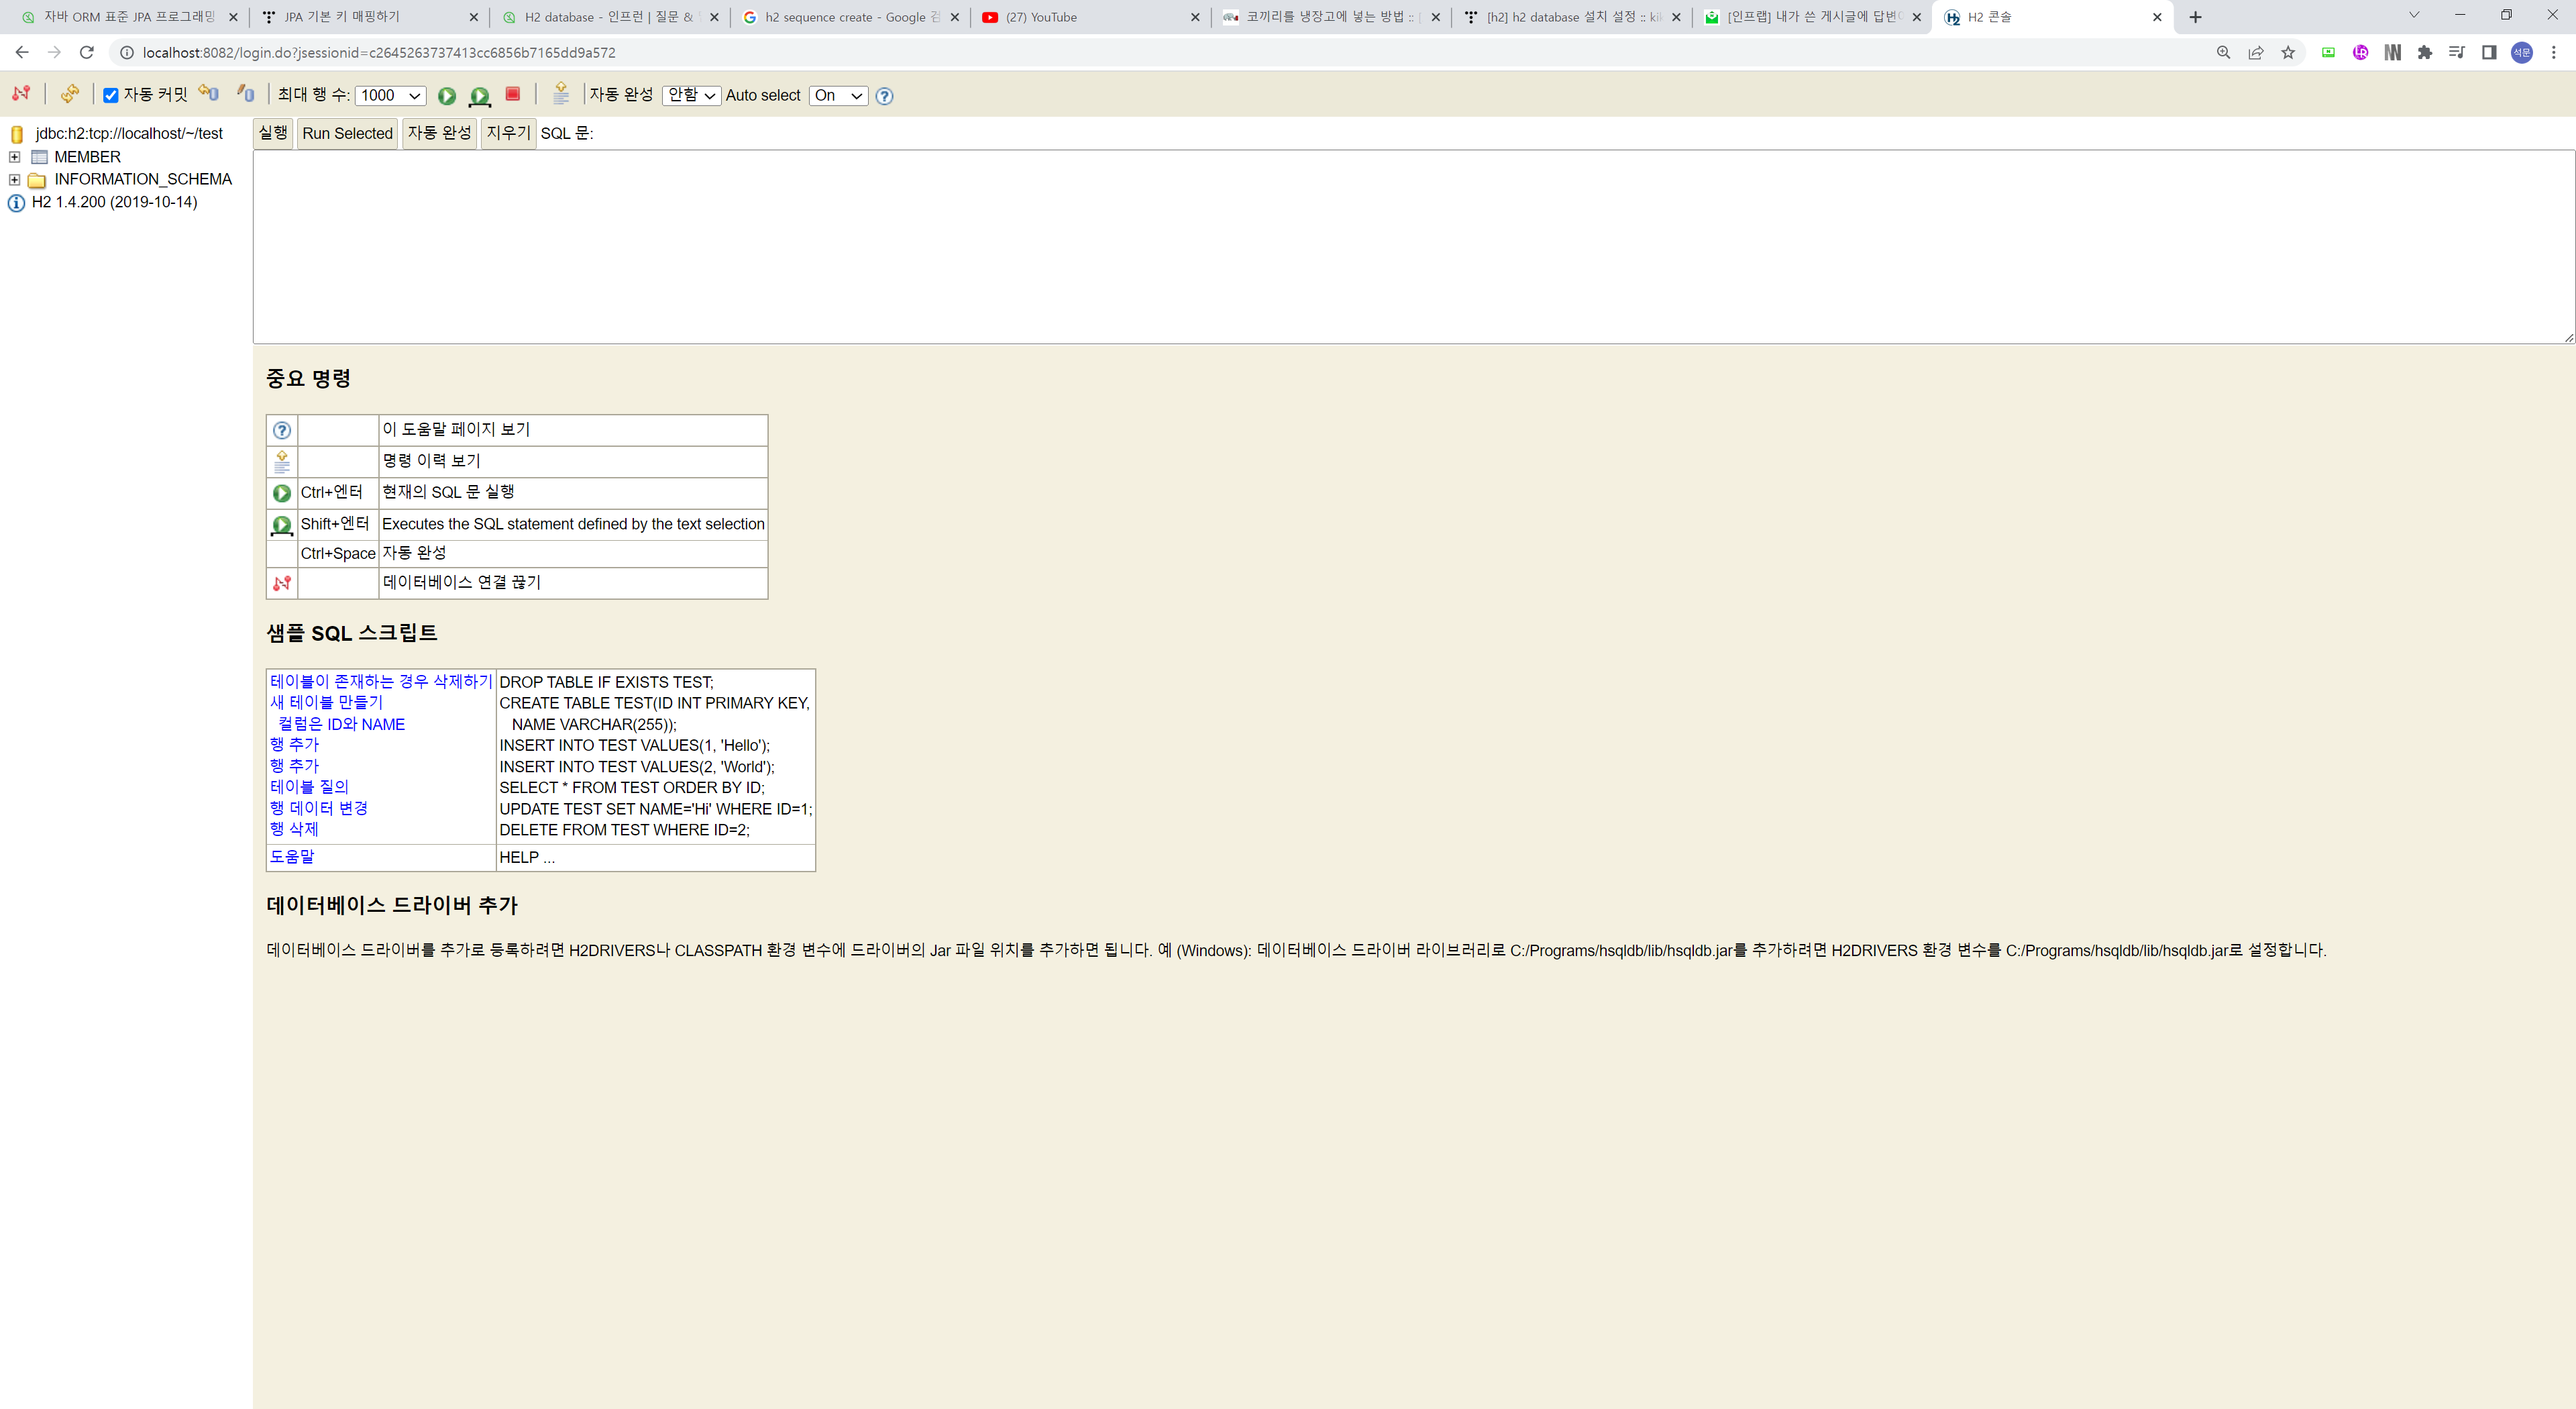Expand the MEMBER table node
This screenshot has width=2576, height=1409.
pos(14,157)
